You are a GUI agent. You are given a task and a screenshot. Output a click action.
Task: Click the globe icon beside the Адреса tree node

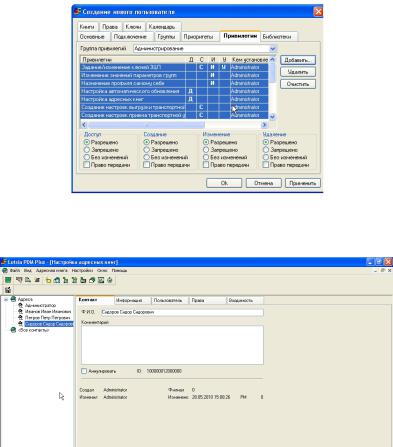(13, 299)
